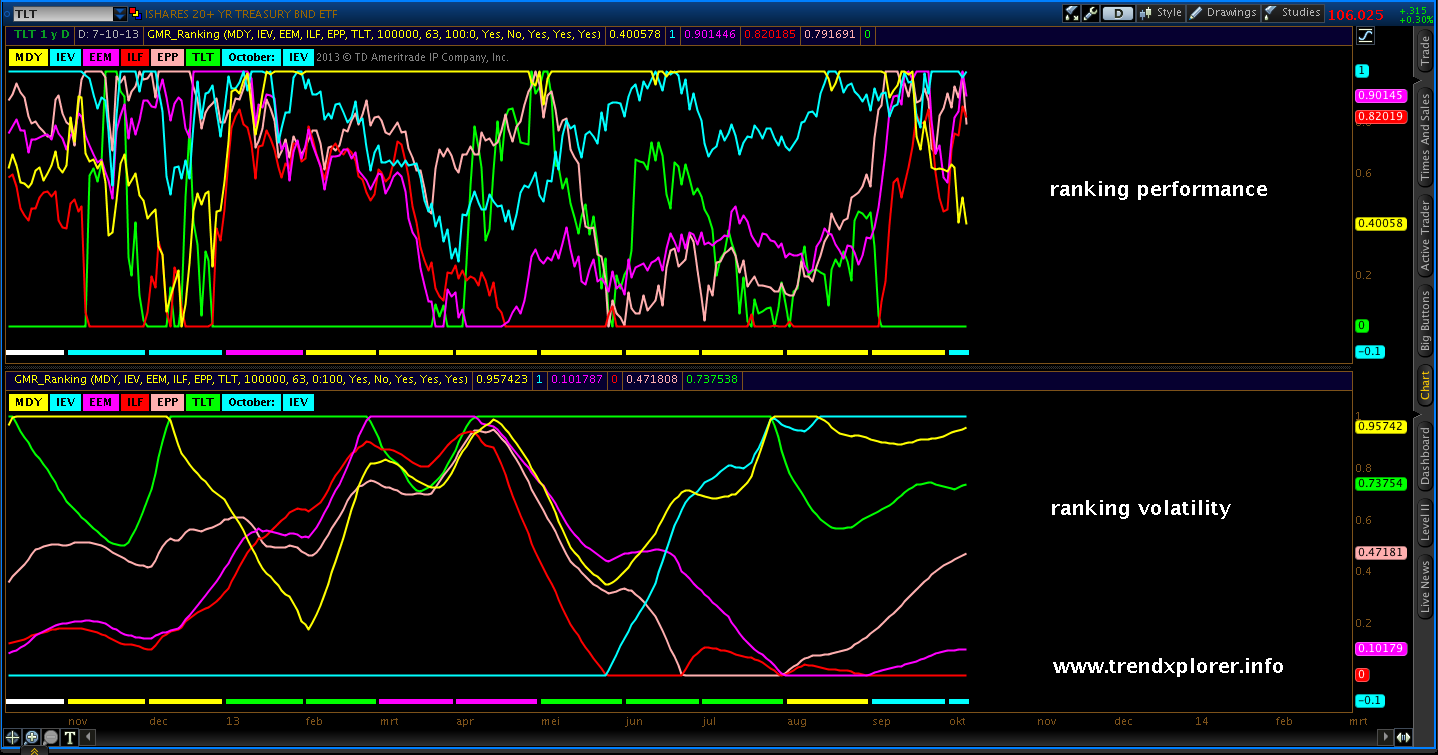Open chart settings with the wrench icon
Image resolution: width=1438 pixels, height=755 pixels.
[x=1090, y=13]
